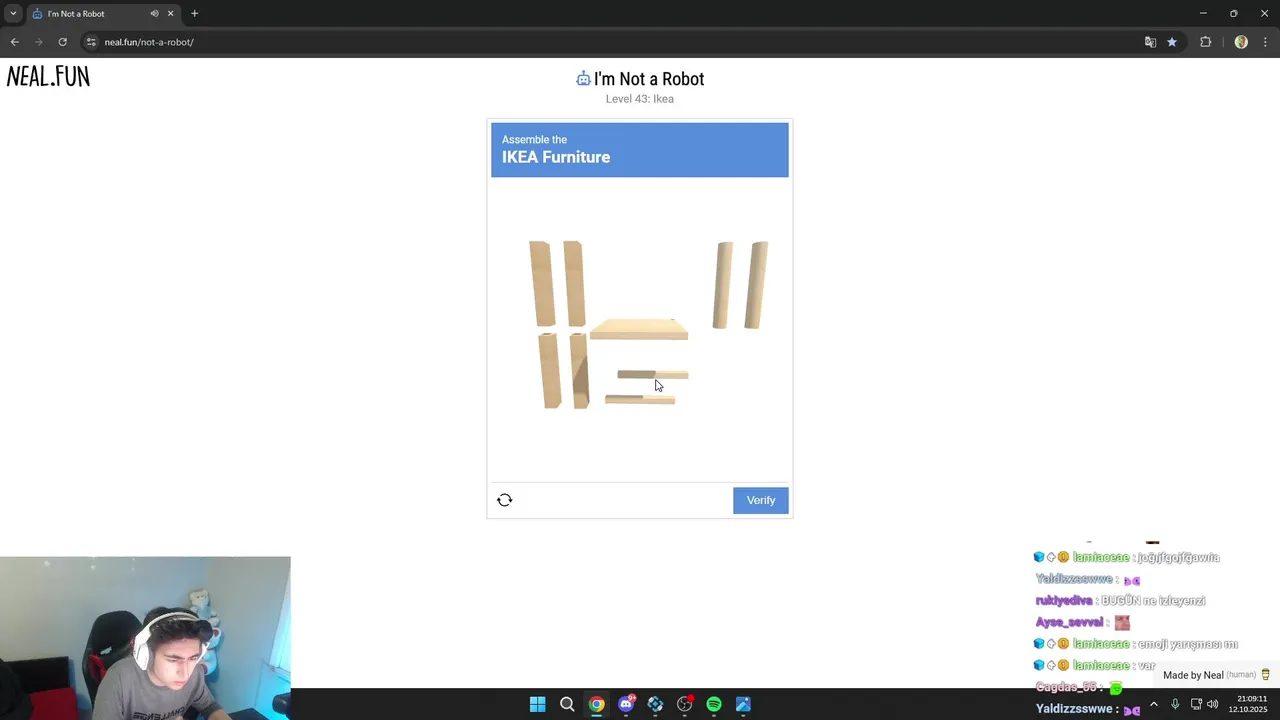The image size is (1280, 720).
Task: Open site information icon in address bar
Action: pyautogui.click(x=91, y=42)
